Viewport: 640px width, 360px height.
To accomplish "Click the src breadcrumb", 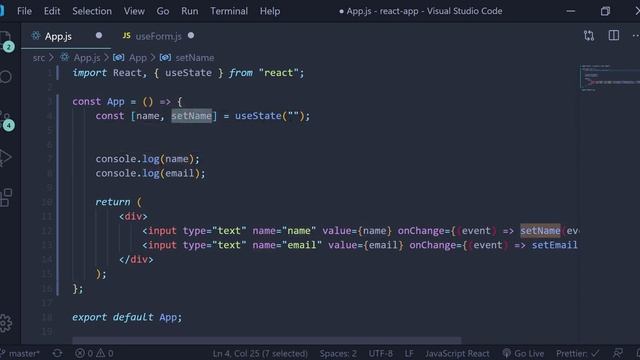I will (39, 58).
